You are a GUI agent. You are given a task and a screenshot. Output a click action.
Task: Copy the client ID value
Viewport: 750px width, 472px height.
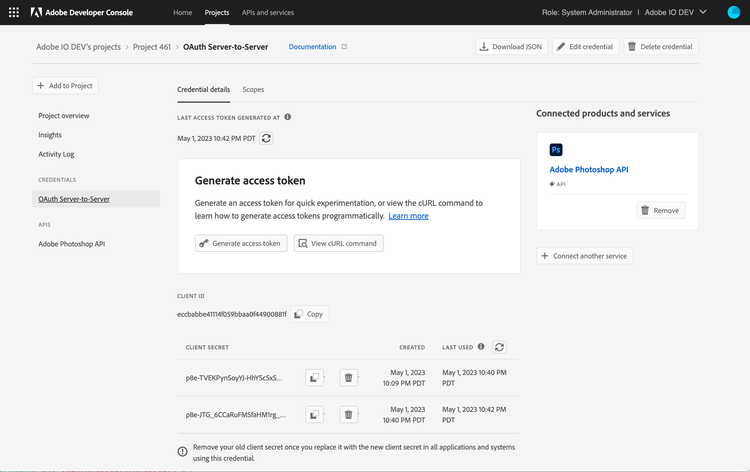pyautogui.click(x=309, y=314)
